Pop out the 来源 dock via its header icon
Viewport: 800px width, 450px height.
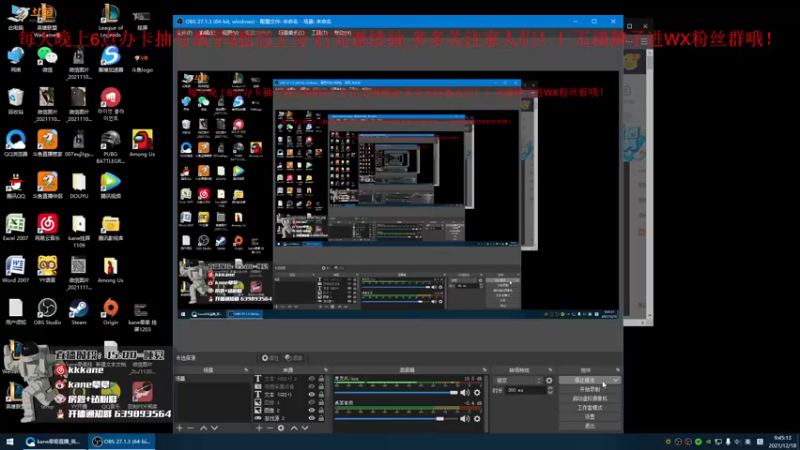[326, 370]
